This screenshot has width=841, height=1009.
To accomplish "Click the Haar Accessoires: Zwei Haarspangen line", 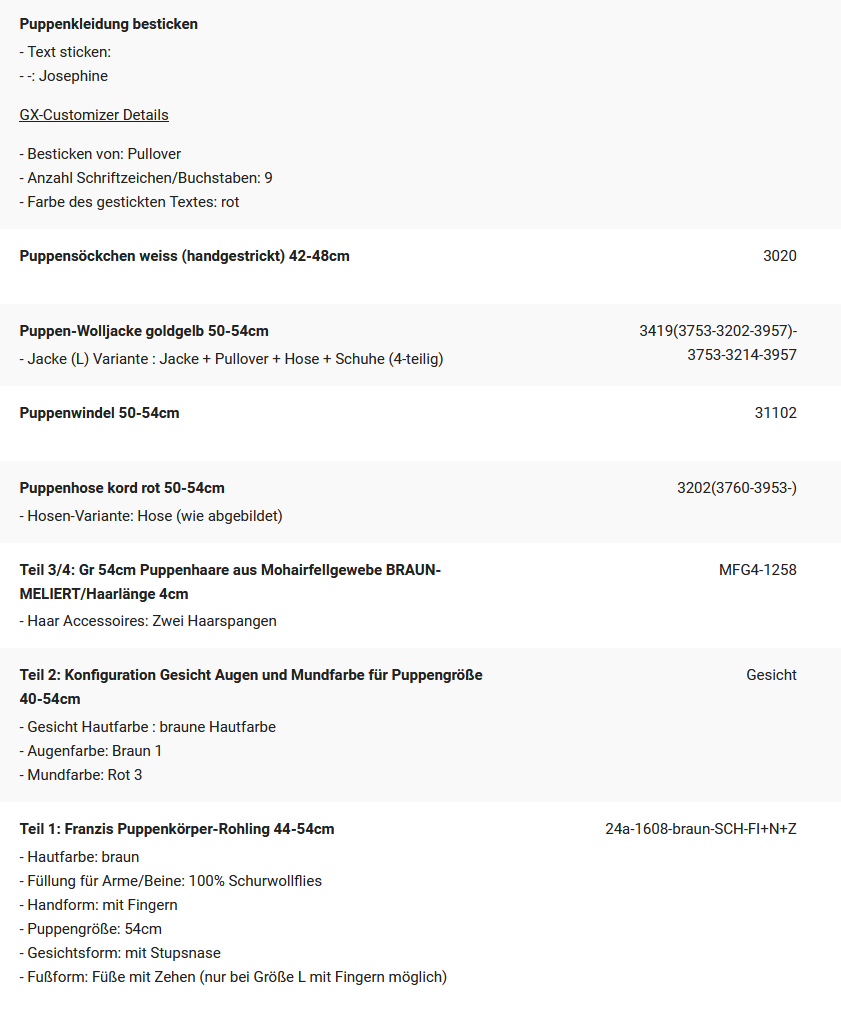I will click(x=148, y=621).
